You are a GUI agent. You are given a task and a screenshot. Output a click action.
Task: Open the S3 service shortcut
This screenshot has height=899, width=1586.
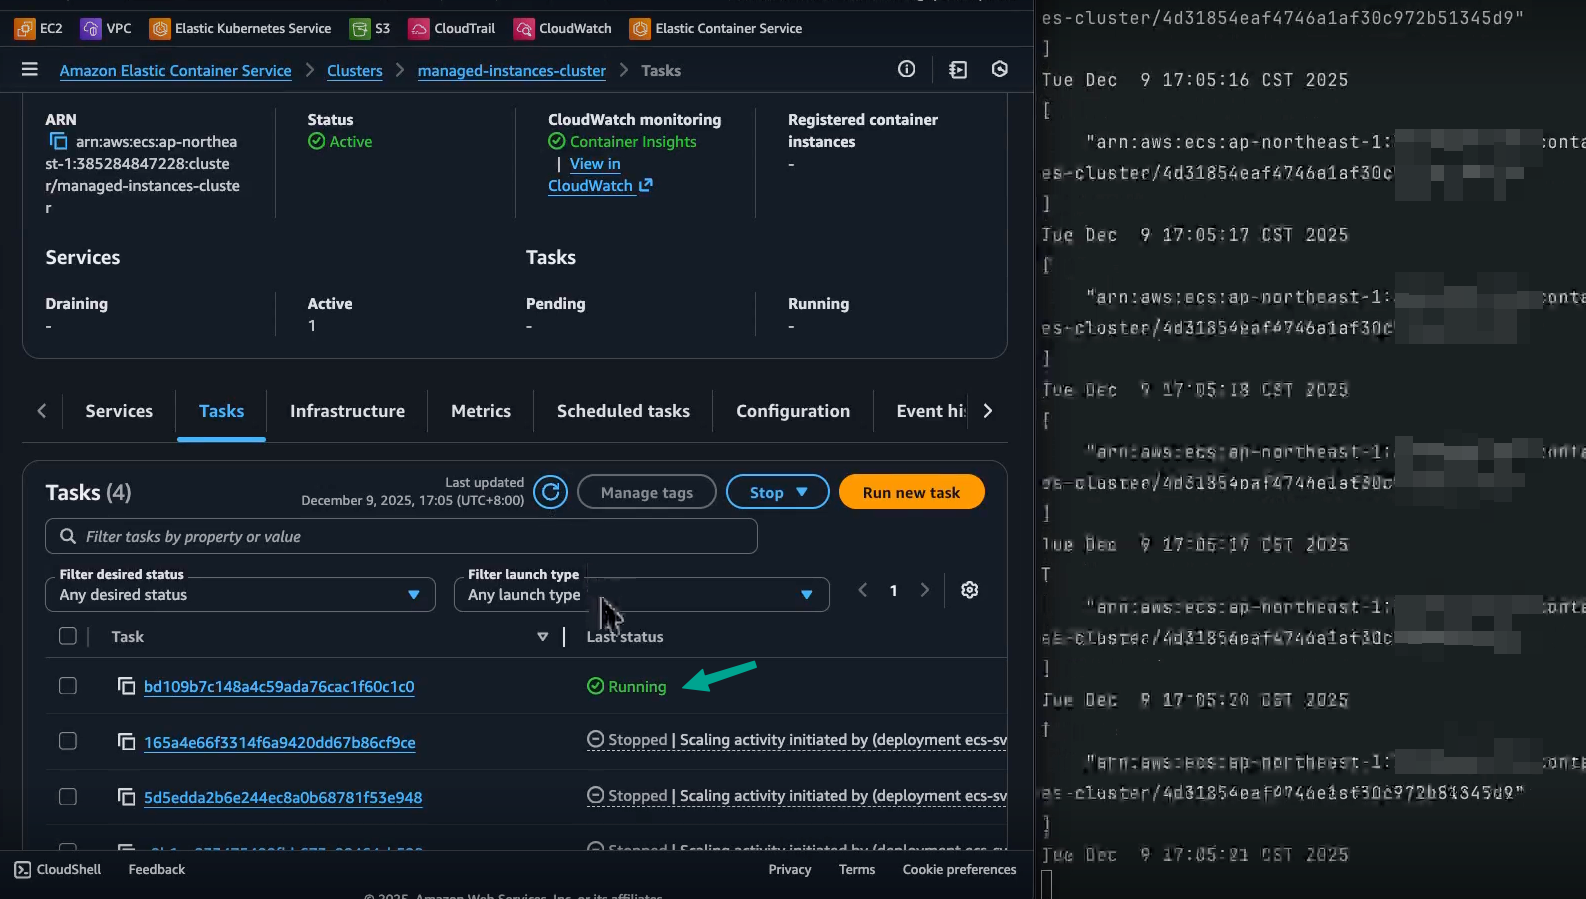pos(371,28)
